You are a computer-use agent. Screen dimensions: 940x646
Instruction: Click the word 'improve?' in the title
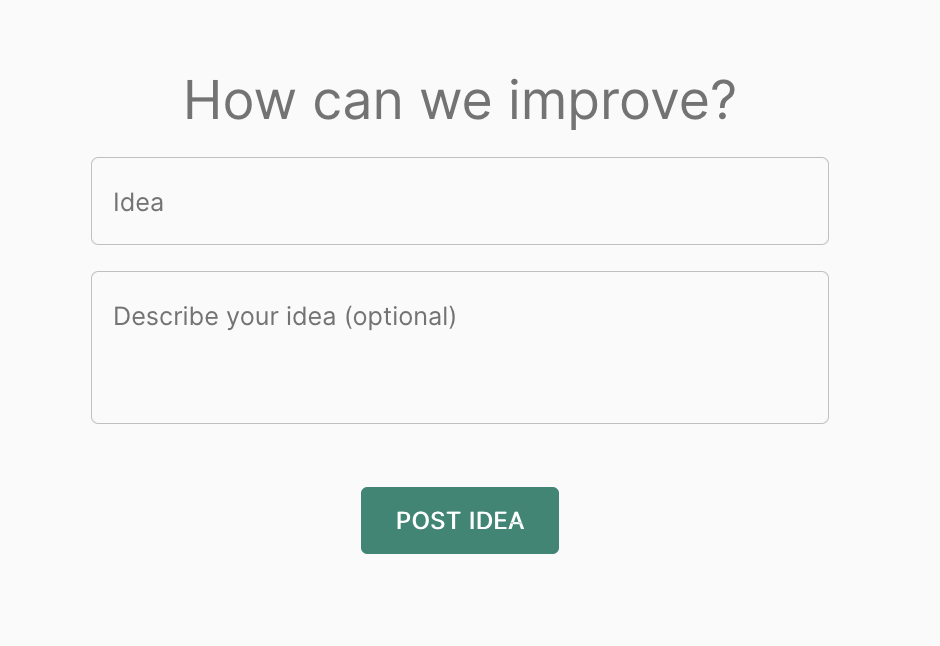[622, 102]
